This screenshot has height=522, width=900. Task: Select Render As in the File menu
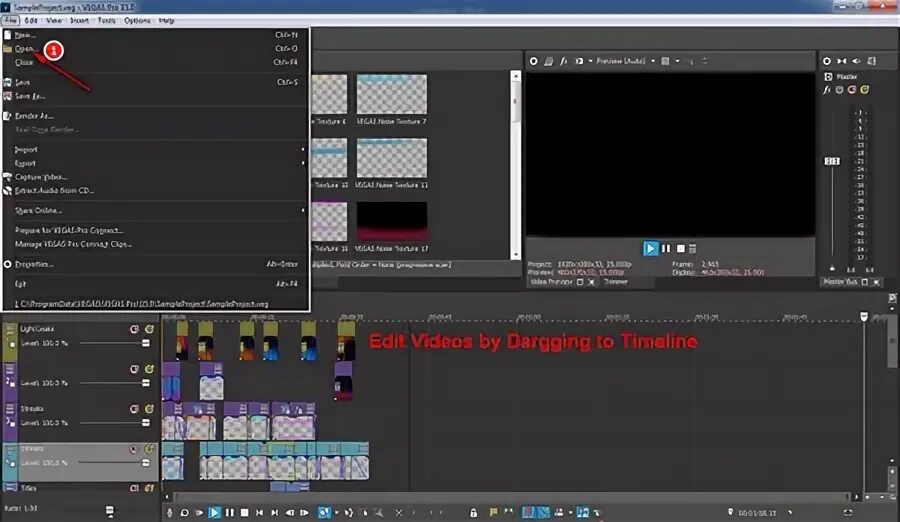click(155, 115)
